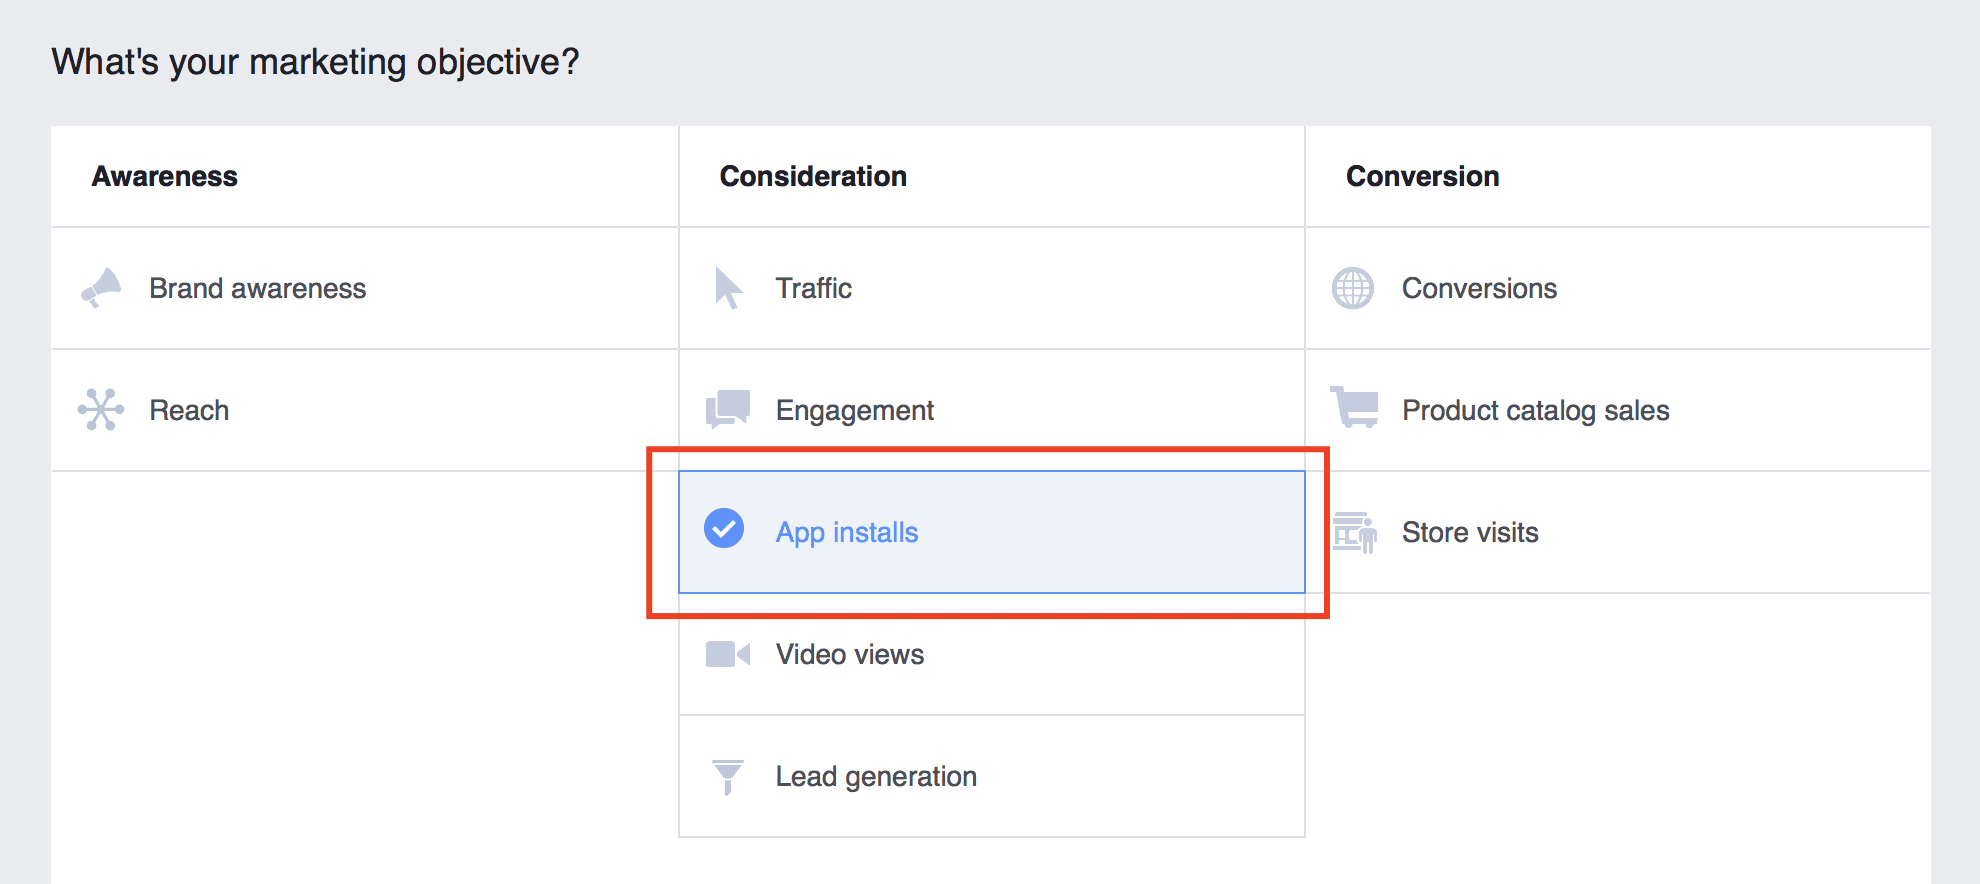This screenshot has width=1980, height=884.
Task: Pick the Traffic objective
Action: pos(814,288)
